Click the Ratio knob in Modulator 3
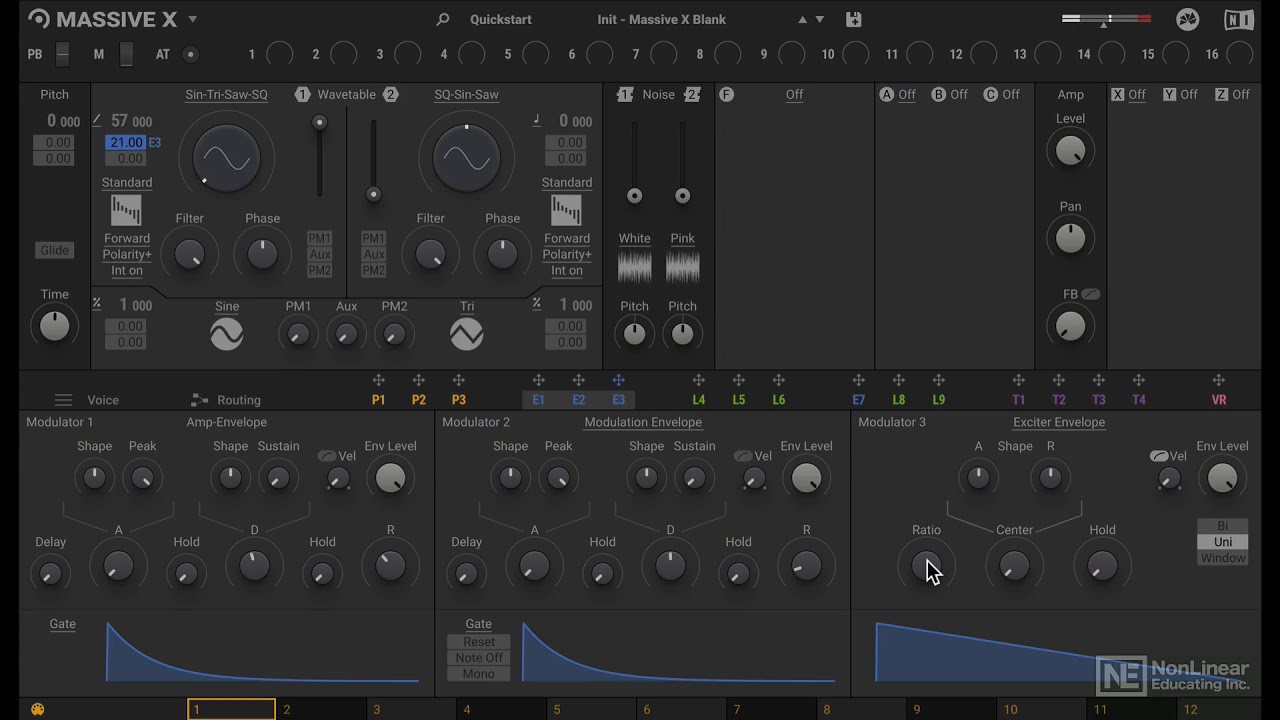Viewport: 1280px width, 720px height. [925, 566]
